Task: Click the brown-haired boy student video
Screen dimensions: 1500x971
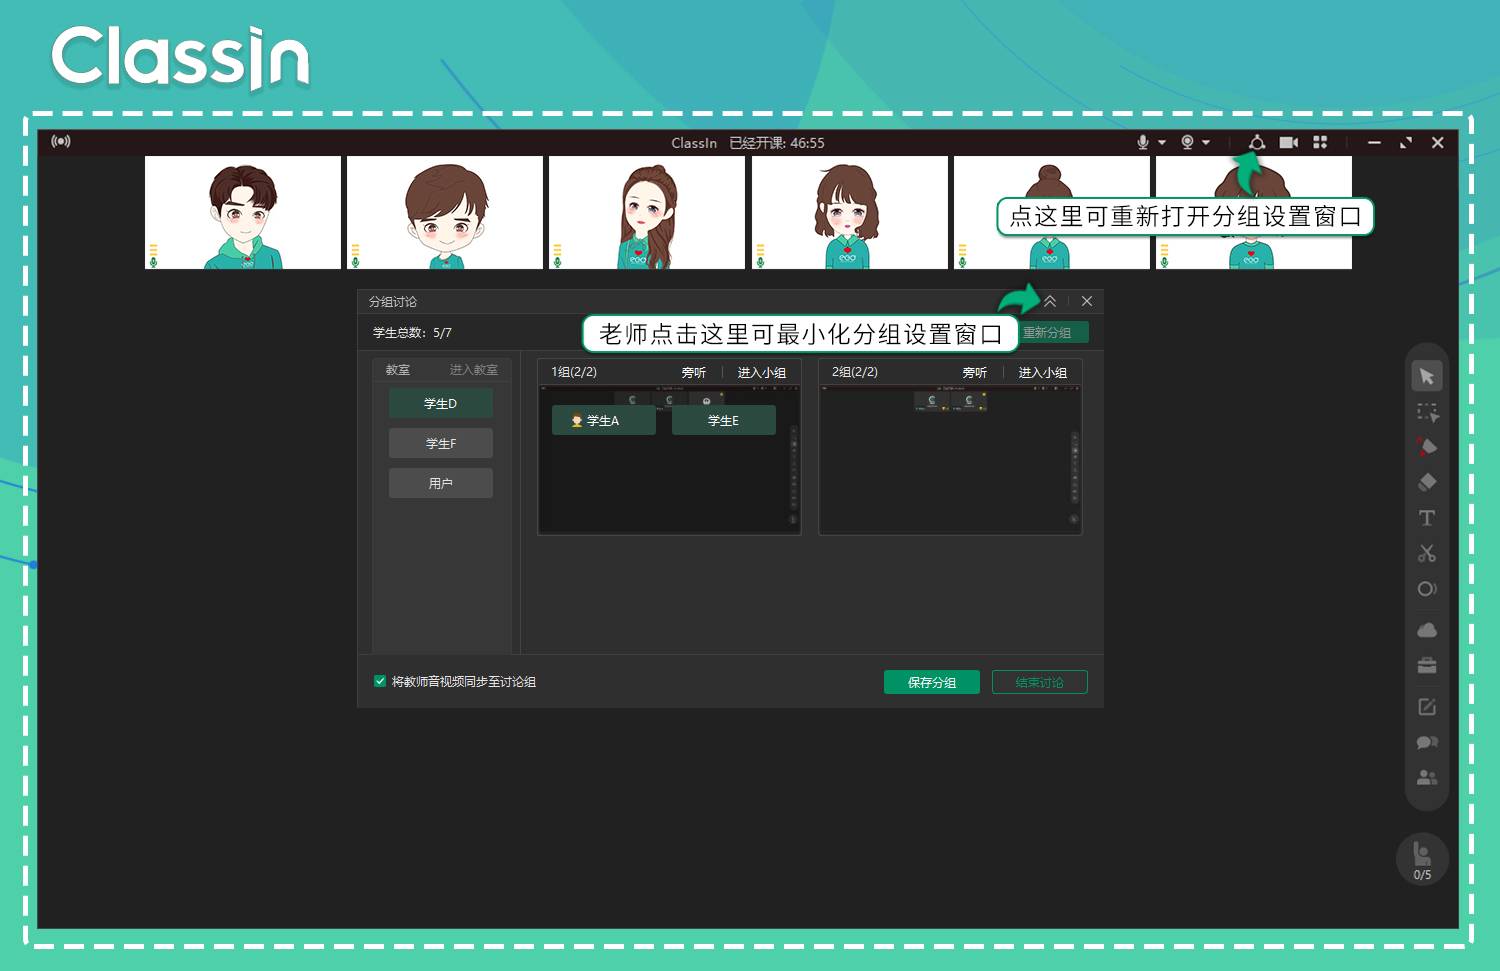Action: pos(445,212)
